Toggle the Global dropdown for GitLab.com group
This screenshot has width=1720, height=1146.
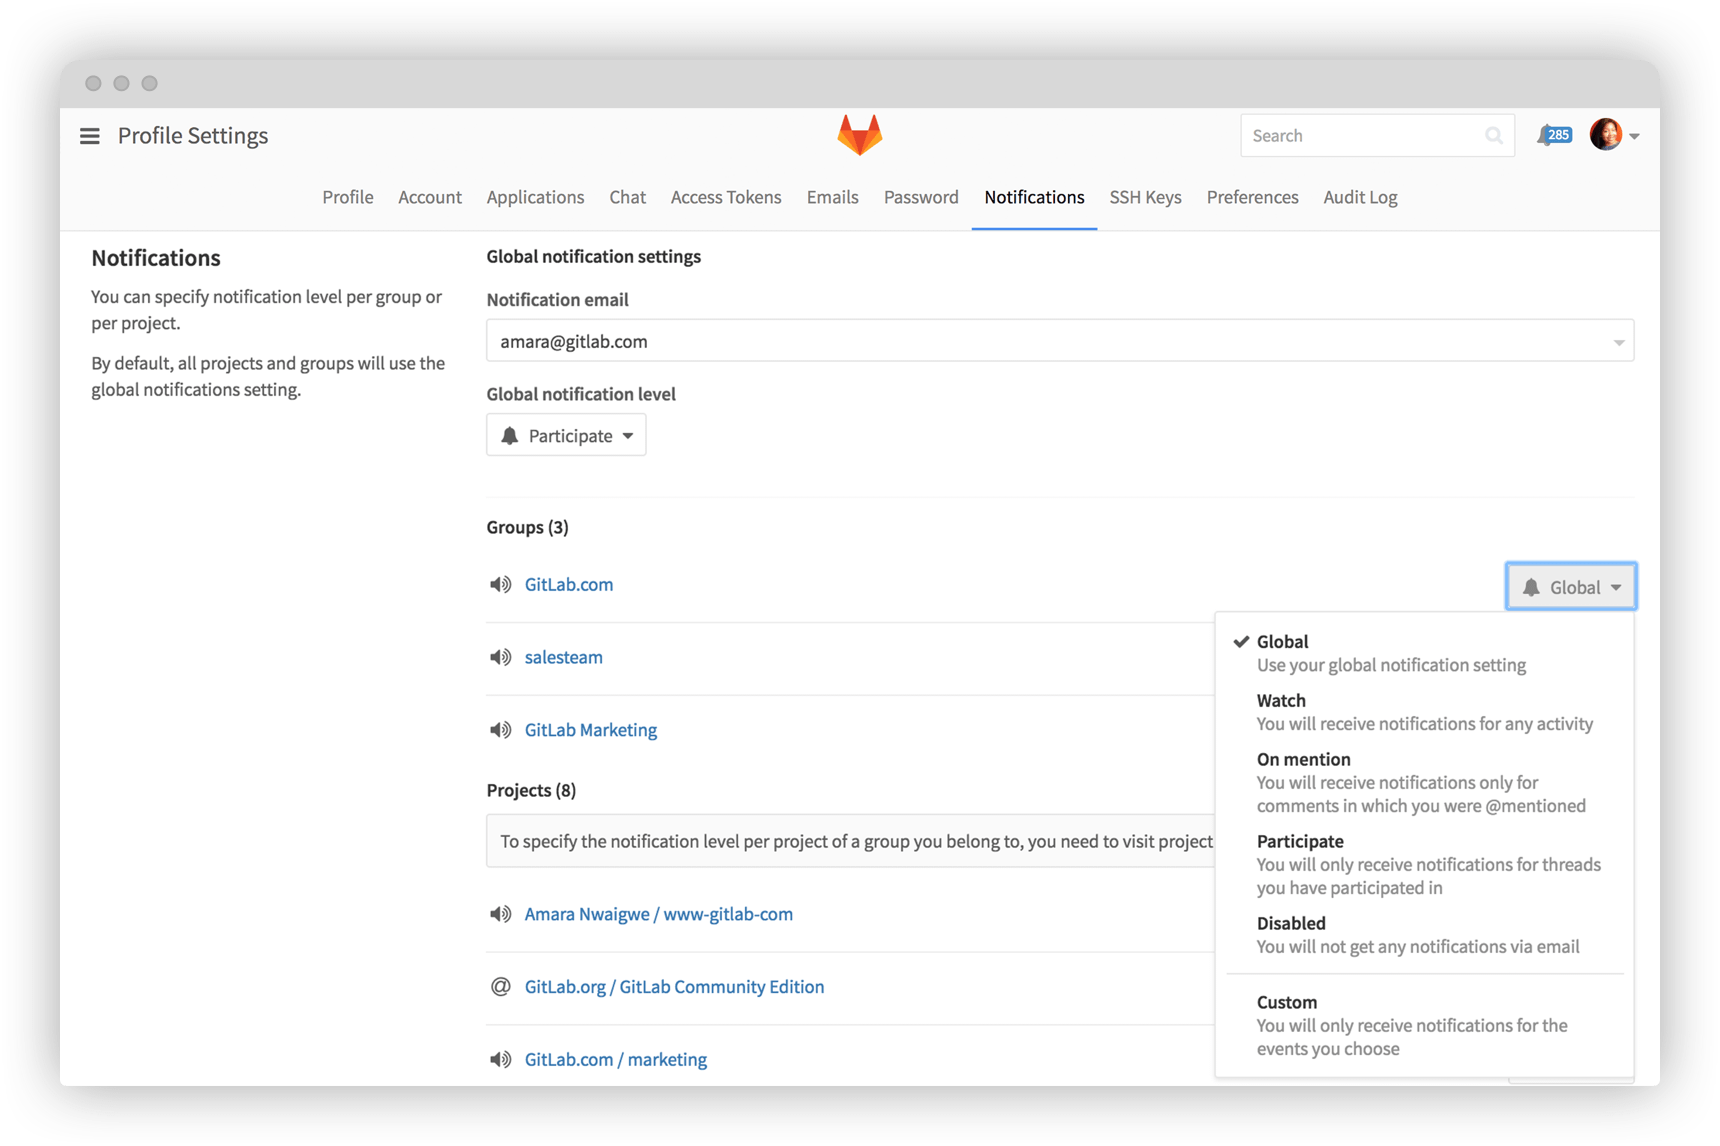(x=1571, y=587)
